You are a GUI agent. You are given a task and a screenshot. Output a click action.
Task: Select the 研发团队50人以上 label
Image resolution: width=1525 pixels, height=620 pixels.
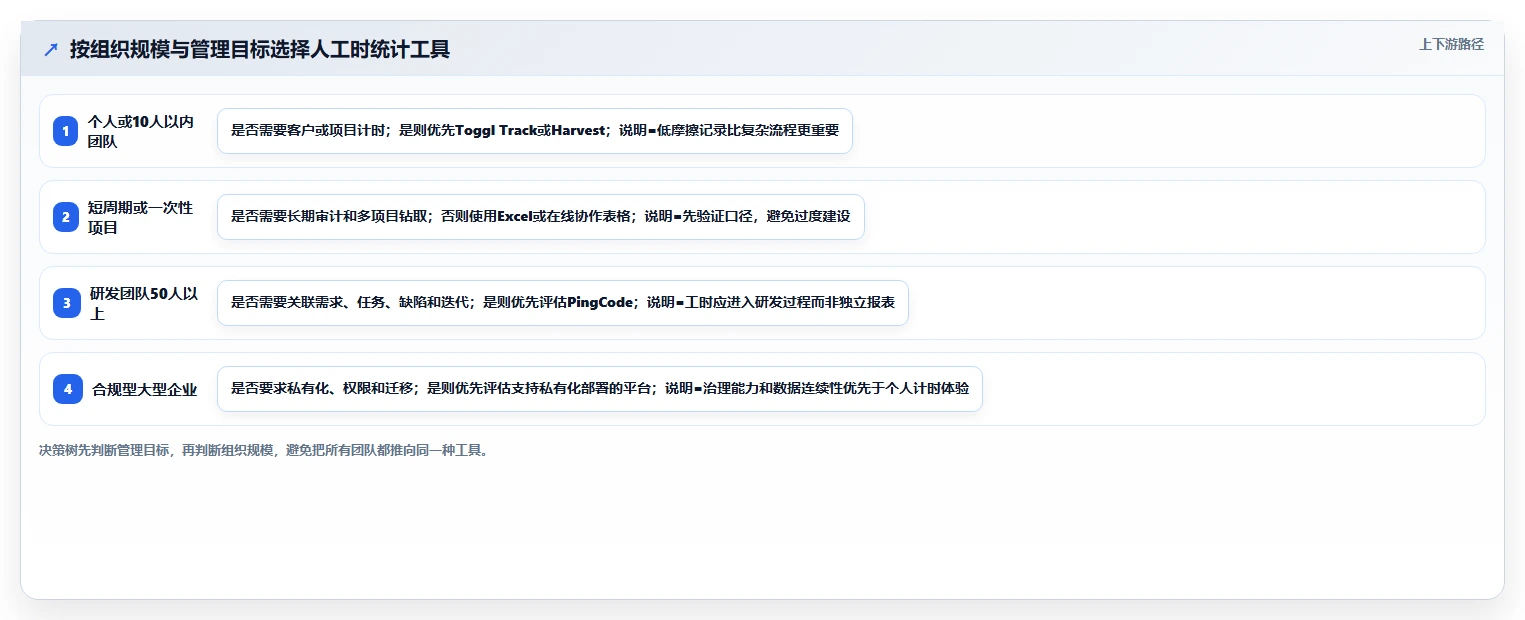[144, 303]
